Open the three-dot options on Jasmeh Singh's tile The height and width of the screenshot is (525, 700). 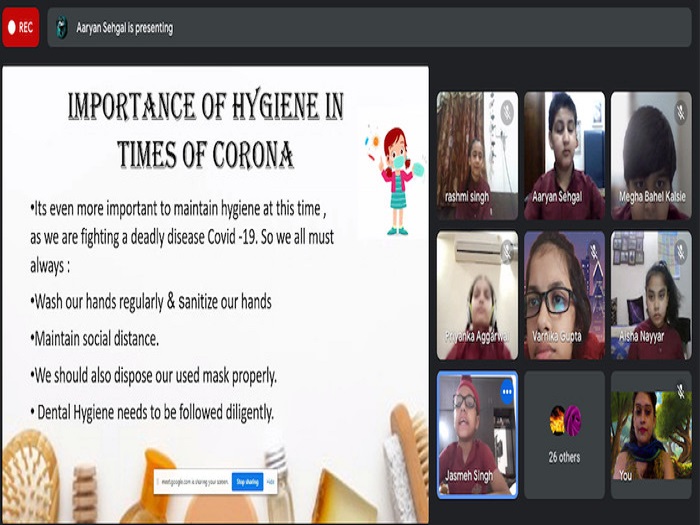coord(507,392)
